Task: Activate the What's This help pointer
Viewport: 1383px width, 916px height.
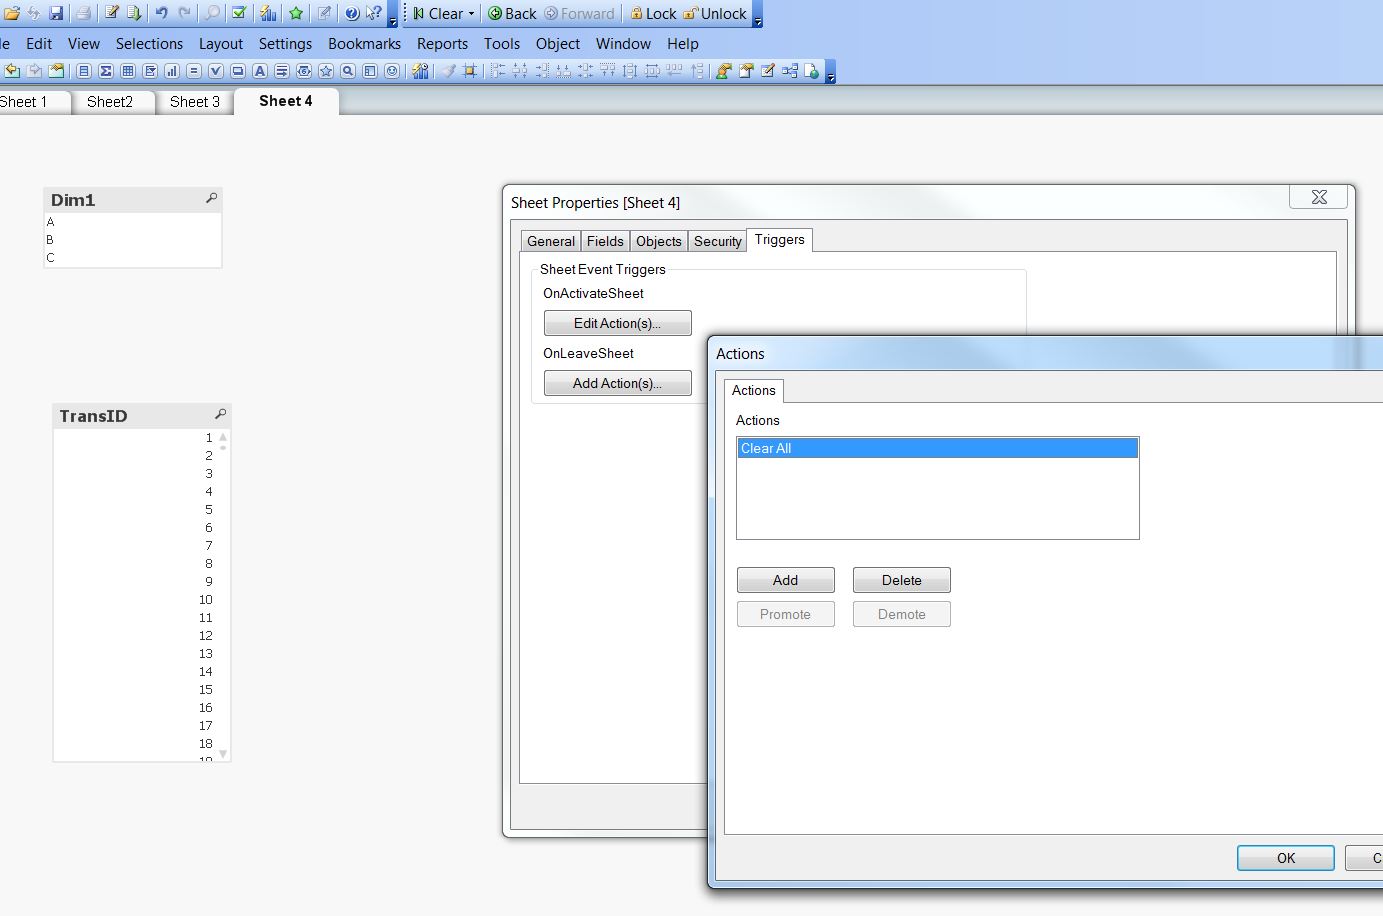Action: coord(374,13)
